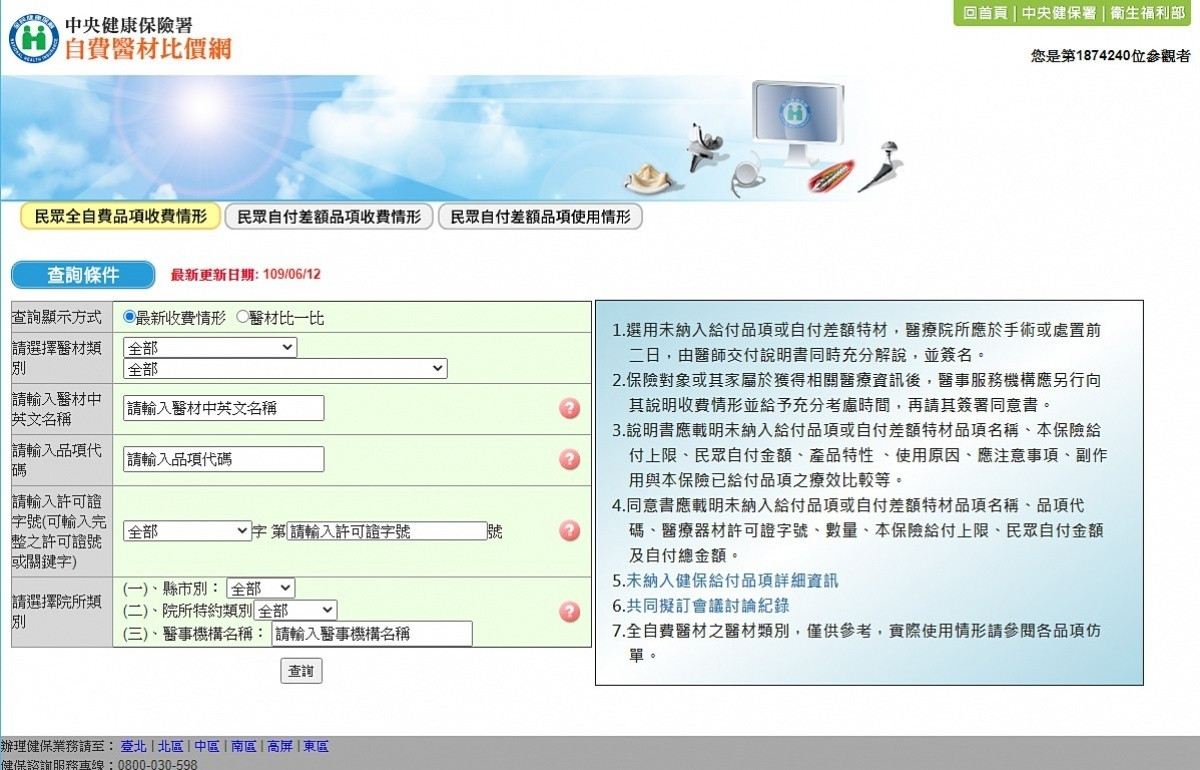Switch to 民眾全自費品項收費情形 tab
Screen dimensions: 1200x770
click(x=120, y=216)
